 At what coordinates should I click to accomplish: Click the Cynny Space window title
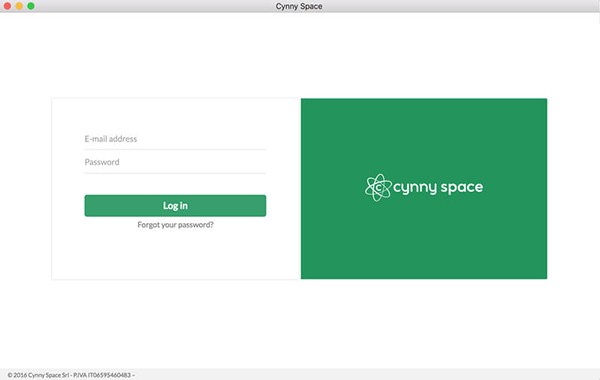click(x=299, y=6)
